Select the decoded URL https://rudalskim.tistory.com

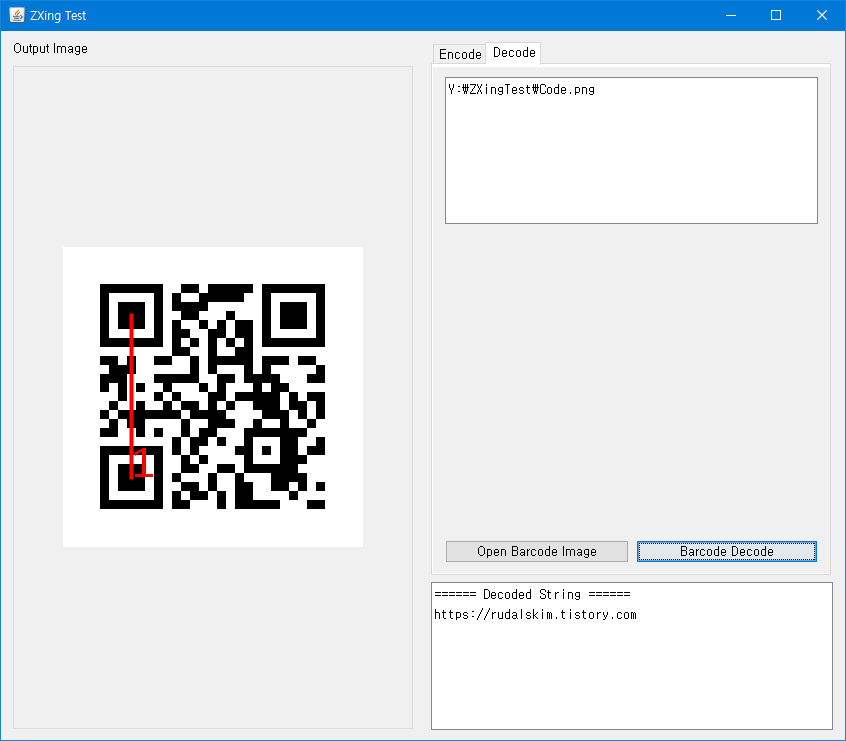[x=535, y=615]
